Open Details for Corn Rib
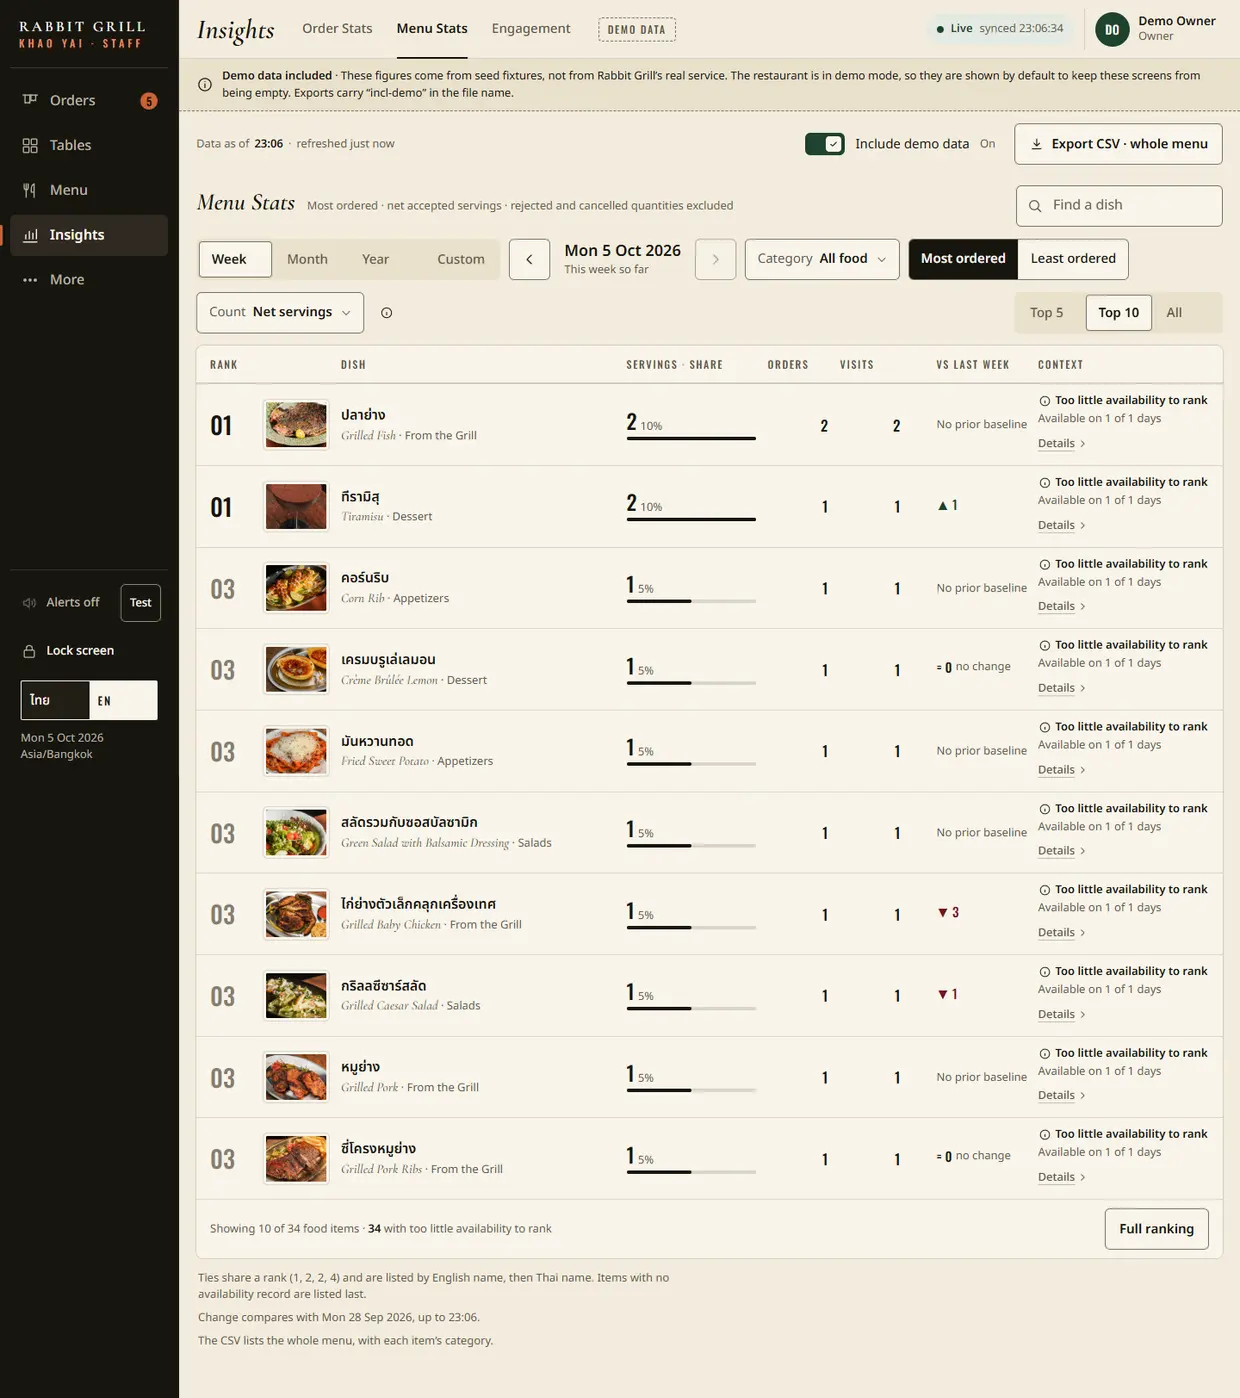Image resolution: width=1240 pixels, height=1398 pixels. pyautogui.click(x=1061, y=607)
